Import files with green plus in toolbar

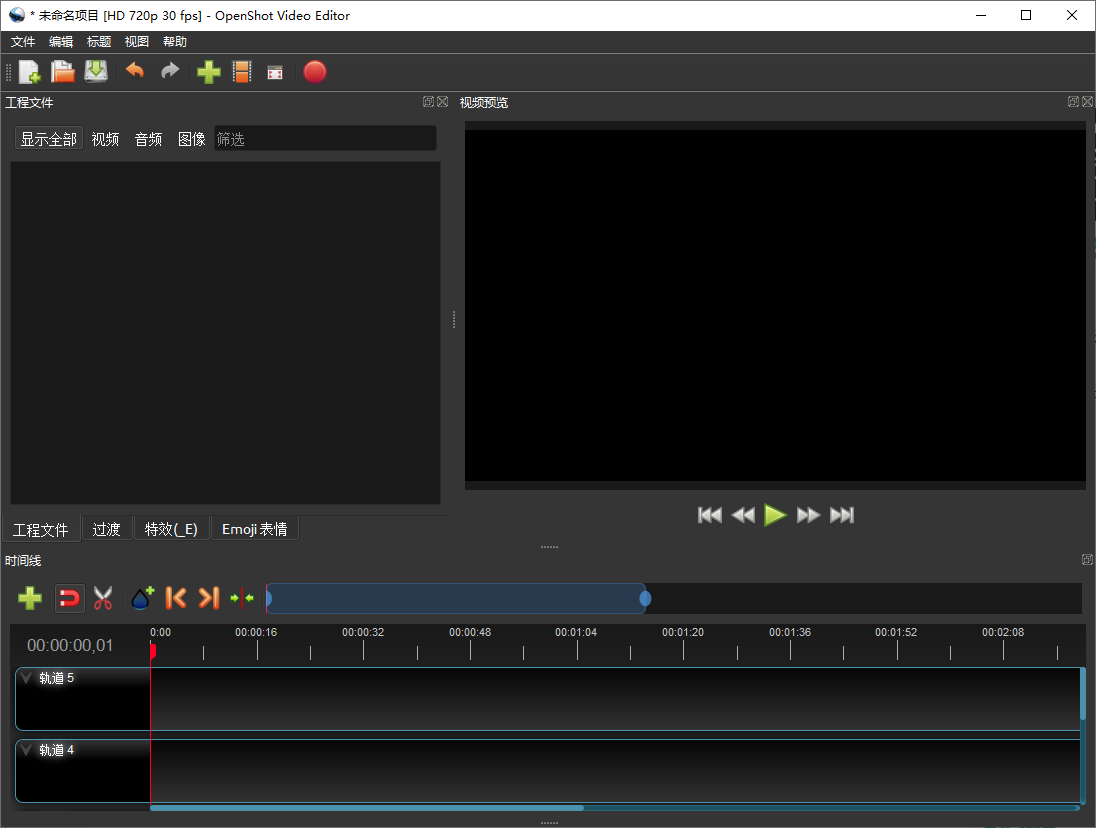(x=208, y=72)
